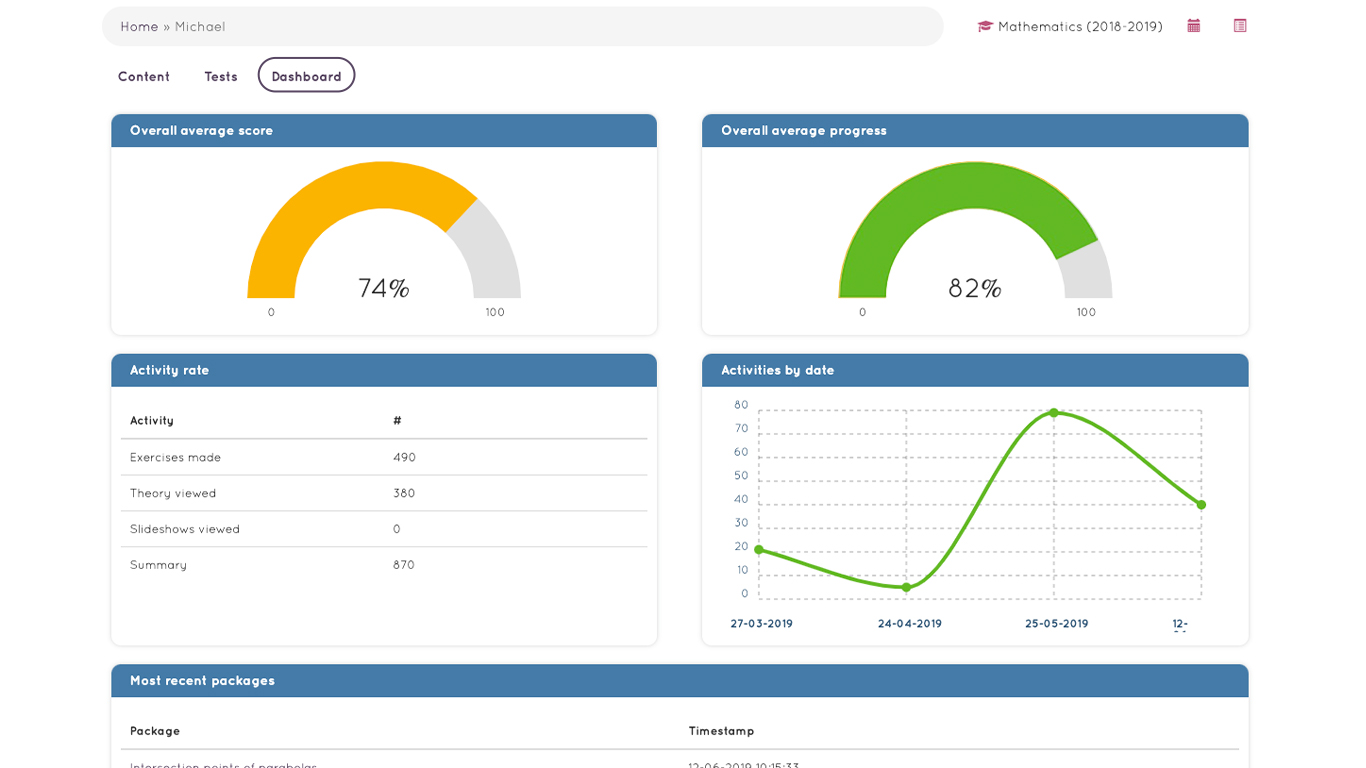Click the chart data point at 24-04-2019
Screen dimensions: 1366x768
(906, 587)
